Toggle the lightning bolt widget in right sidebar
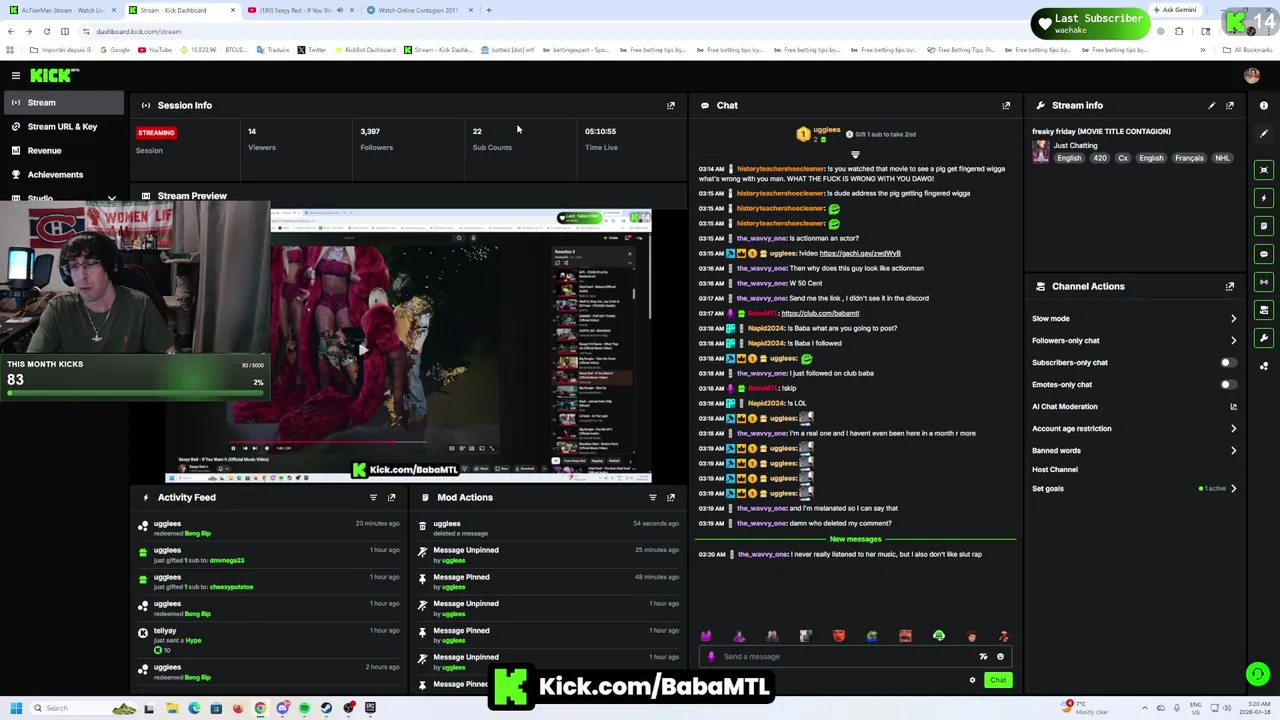The image size is (1280, 720). pos(1264,198)
